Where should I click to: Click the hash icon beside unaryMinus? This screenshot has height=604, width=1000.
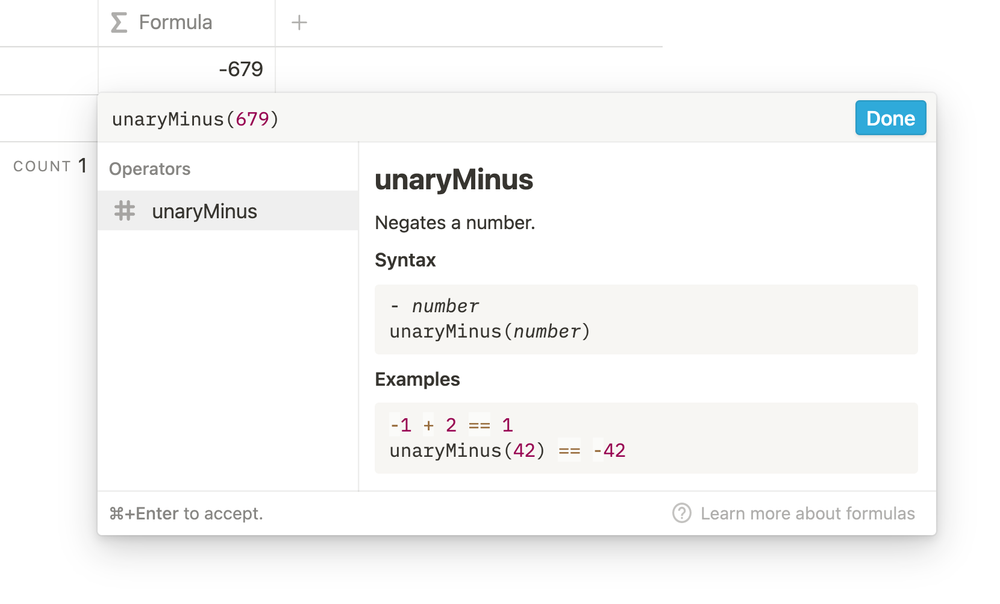125,211
